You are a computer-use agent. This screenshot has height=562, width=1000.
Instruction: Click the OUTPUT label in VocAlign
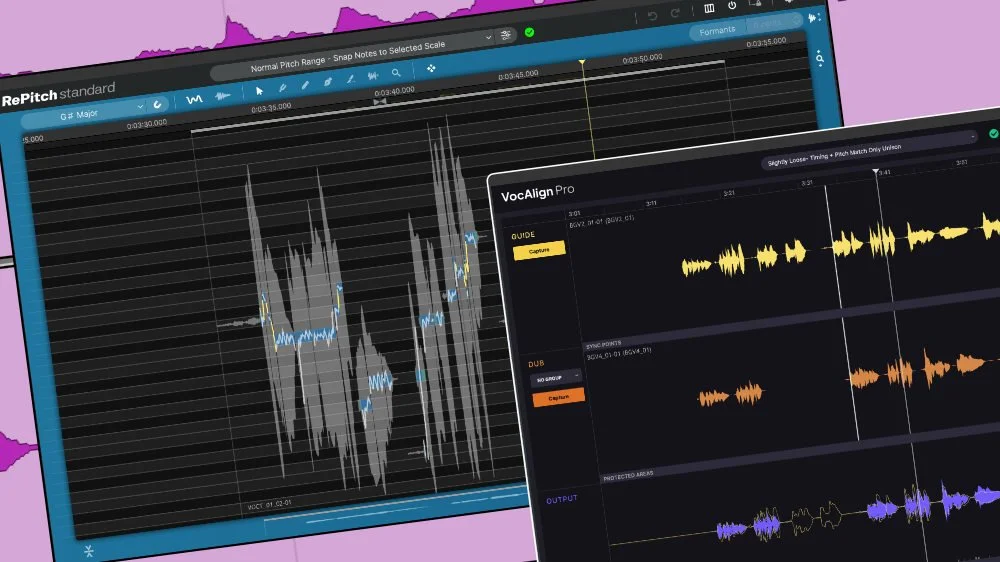click(x=562, y=499)
